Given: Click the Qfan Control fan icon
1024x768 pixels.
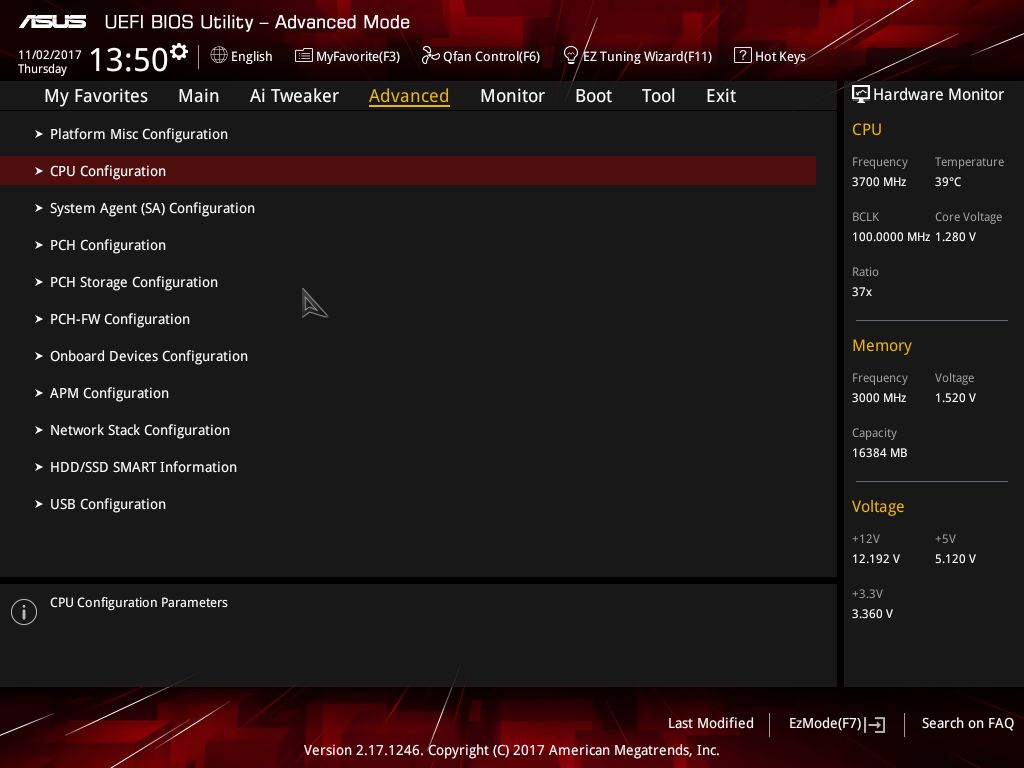Looking at the screenshot, I should [x=430, y=56].
